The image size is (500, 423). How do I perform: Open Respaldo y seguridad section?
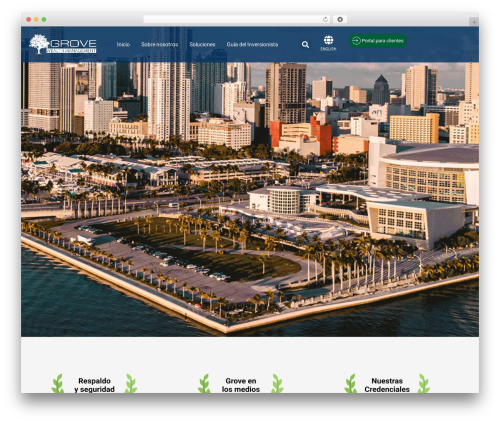click(94, 385)
